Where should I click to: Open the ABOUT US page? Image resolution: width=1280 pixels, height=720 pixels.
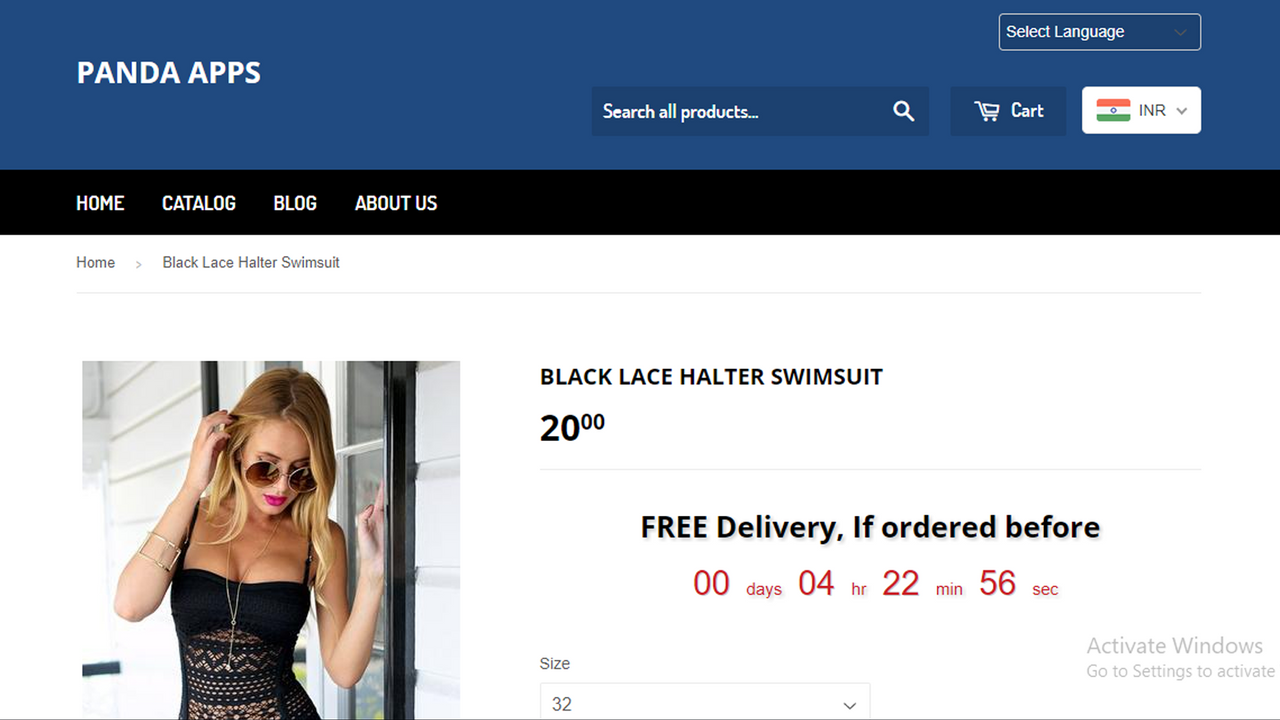pos(396,203)
